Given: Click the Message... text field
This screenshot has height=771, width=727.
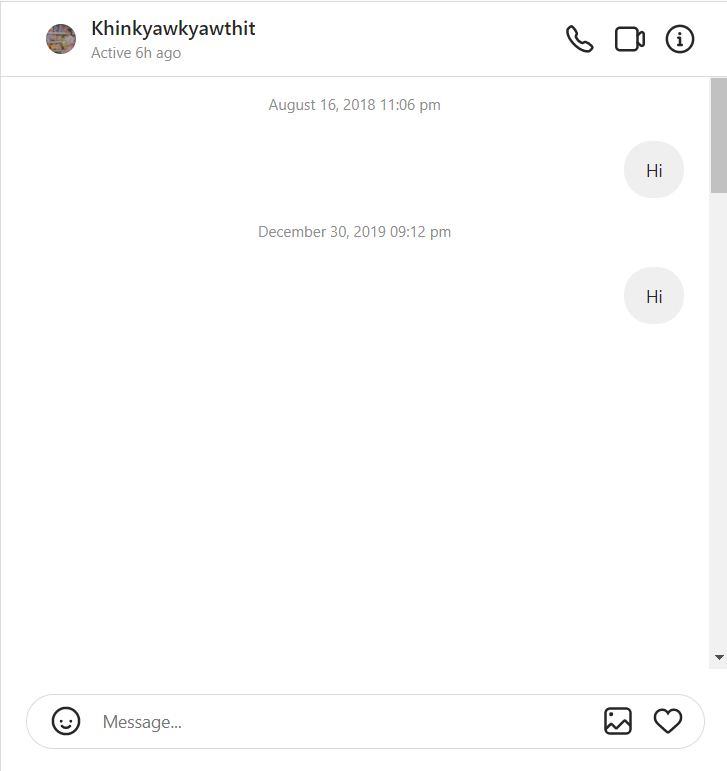Looking at the screenshot, I should click(340, 722).
